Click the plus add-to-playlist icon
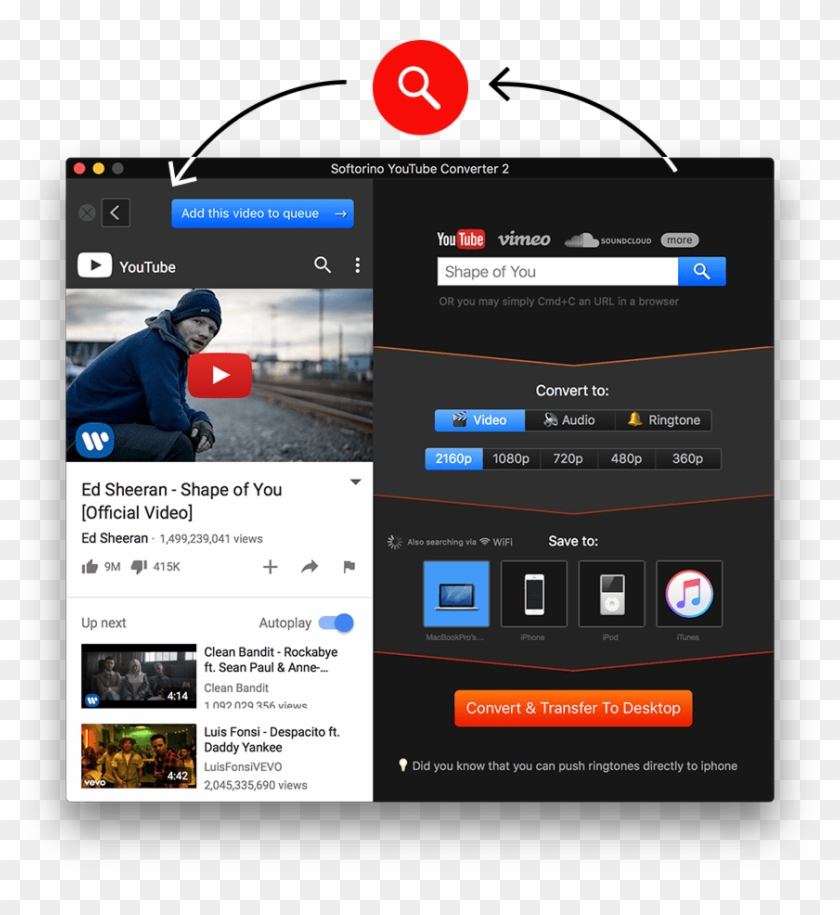 click(x=270, y=567)
